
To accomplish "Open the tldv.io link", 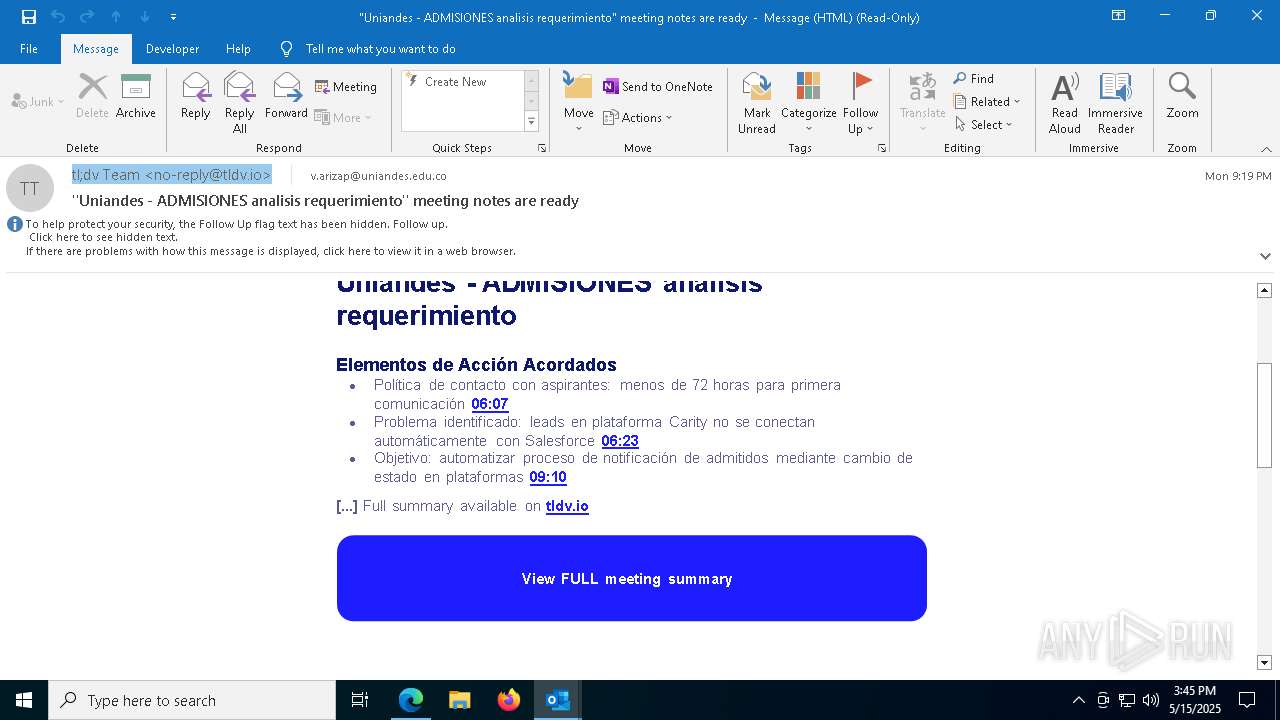I will (x=567, y=506).
